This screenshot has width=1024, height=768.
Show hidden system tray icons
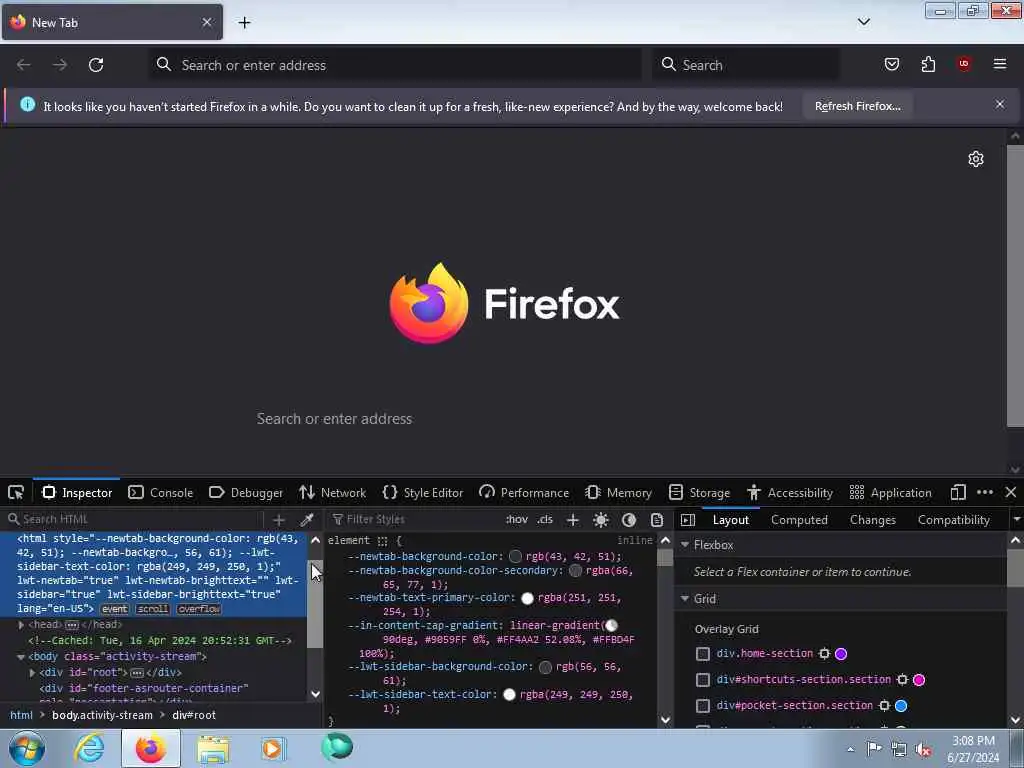pyautogui.click(x=850, y=750)
